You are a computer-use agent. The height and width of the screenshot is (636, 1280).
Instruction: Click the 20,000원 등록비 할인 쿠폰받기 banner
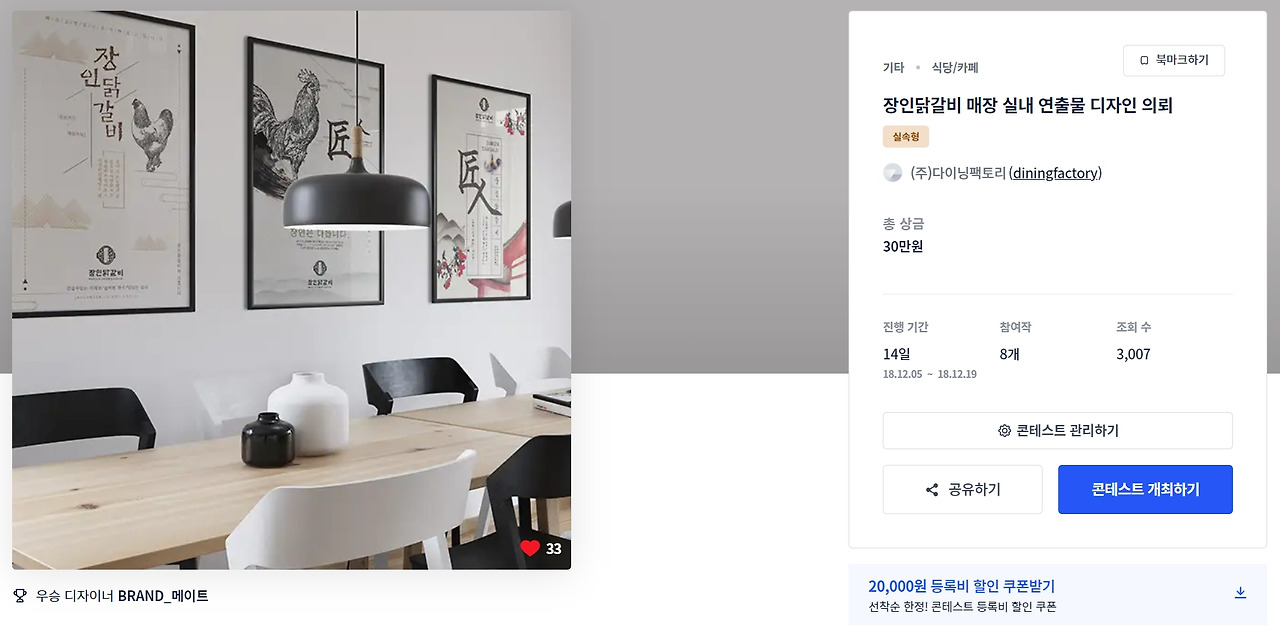click(1057, 595)
